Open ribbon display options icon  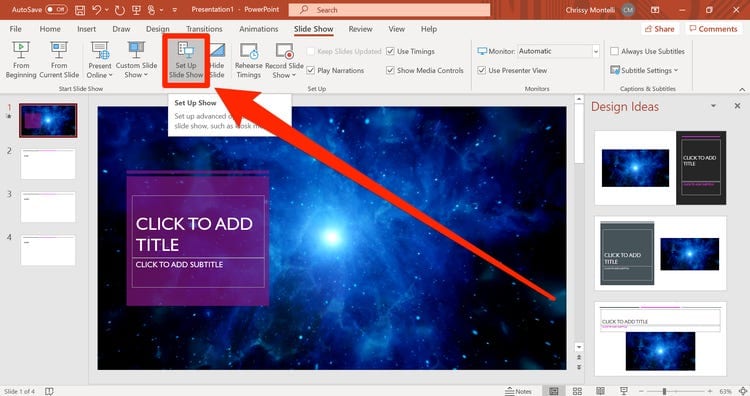[x=655, y=10]
